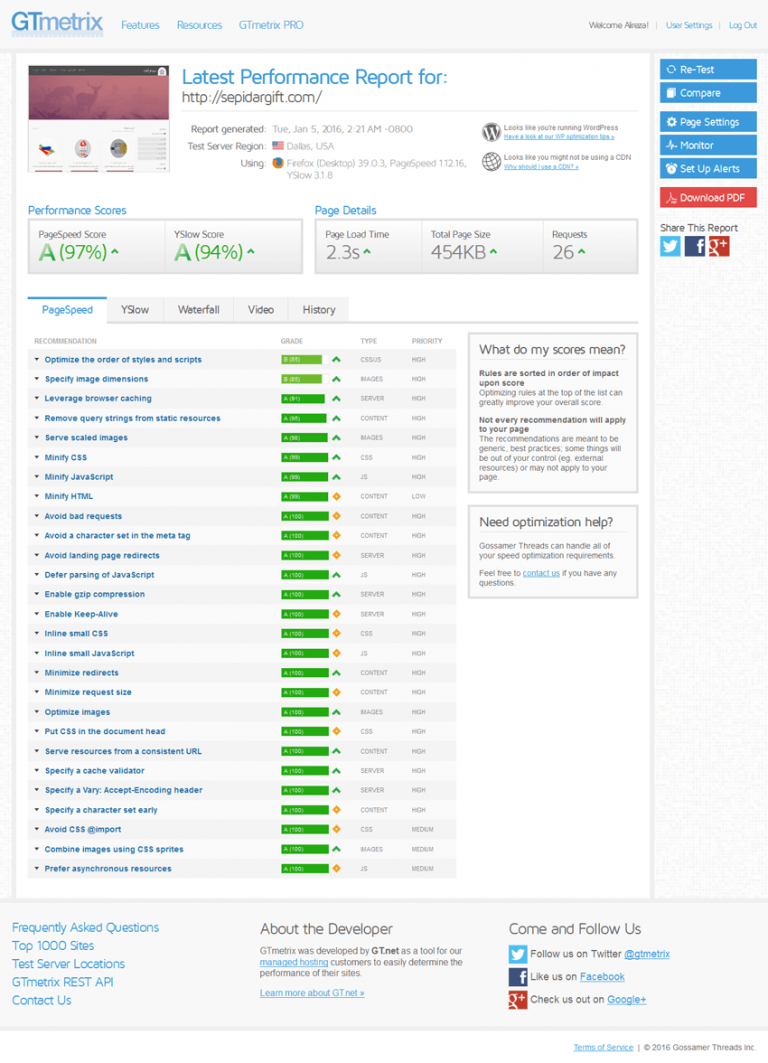
Task: Expand the Minify JavaScript recommendation
Action: [79, 477]
